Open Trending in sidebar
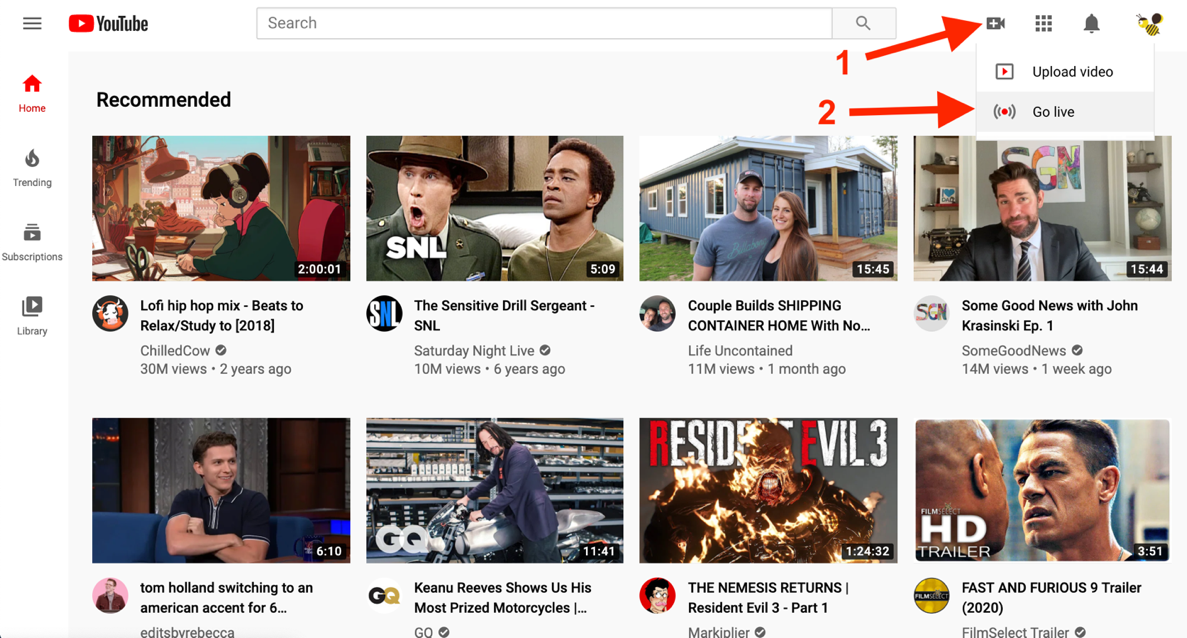 pyautogui.click(x=32, y=168)
